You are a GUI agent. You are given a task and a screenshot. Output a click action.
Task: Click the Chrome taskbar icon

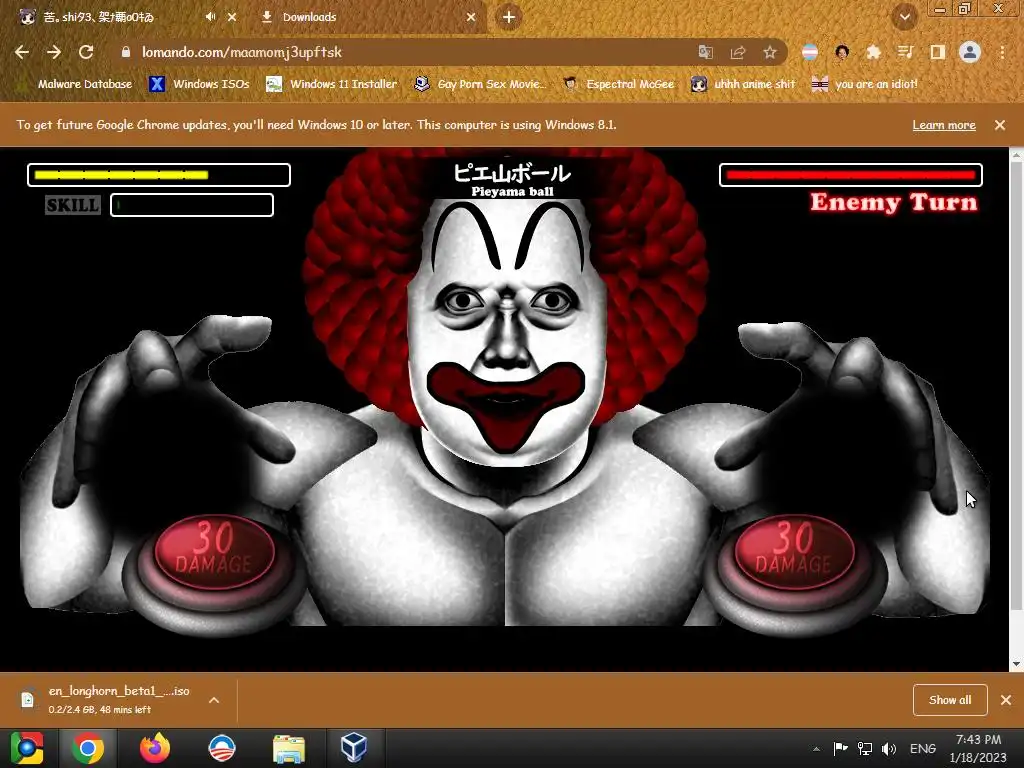88,748
